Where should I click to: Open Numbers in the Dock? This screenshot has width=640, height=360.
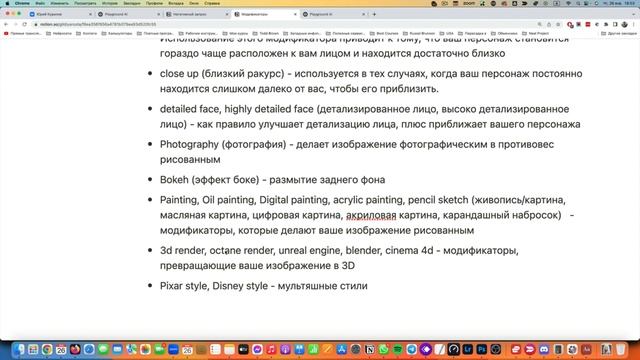click(313, 349)
